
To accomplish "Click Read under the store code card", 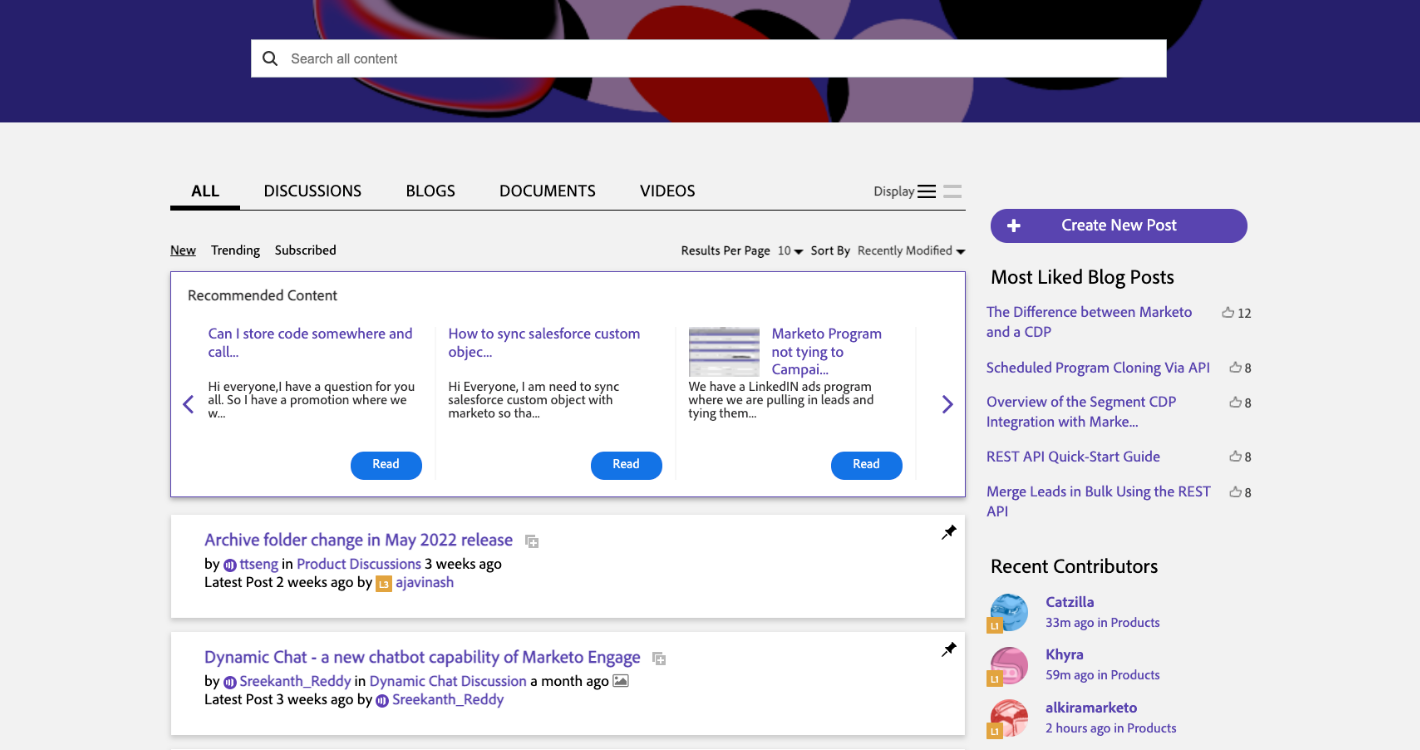I will point(386,465).
